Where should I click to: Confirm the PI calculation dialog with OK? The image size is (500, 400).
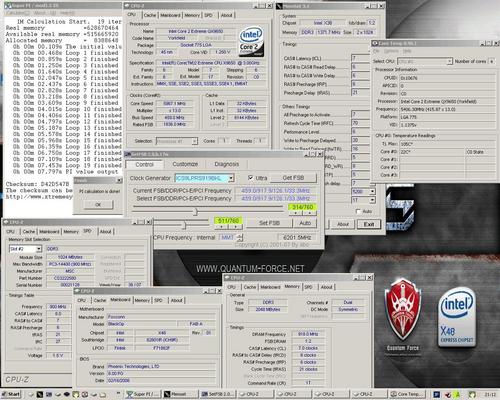98,205
